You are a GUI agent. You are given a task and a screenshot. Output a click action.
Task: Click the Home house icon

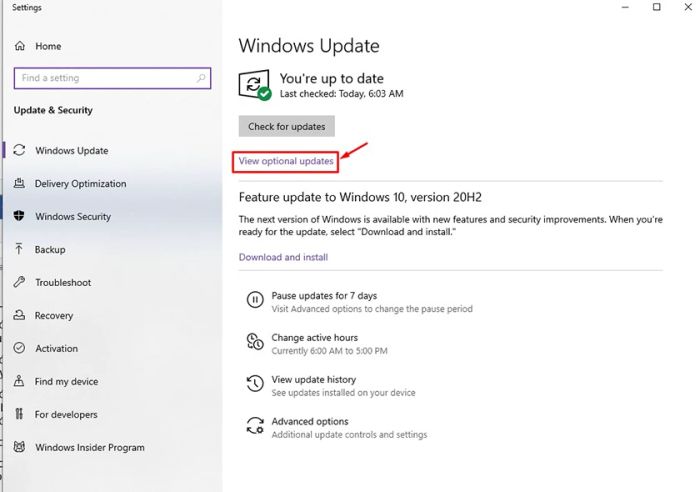[x=20, y=46]
